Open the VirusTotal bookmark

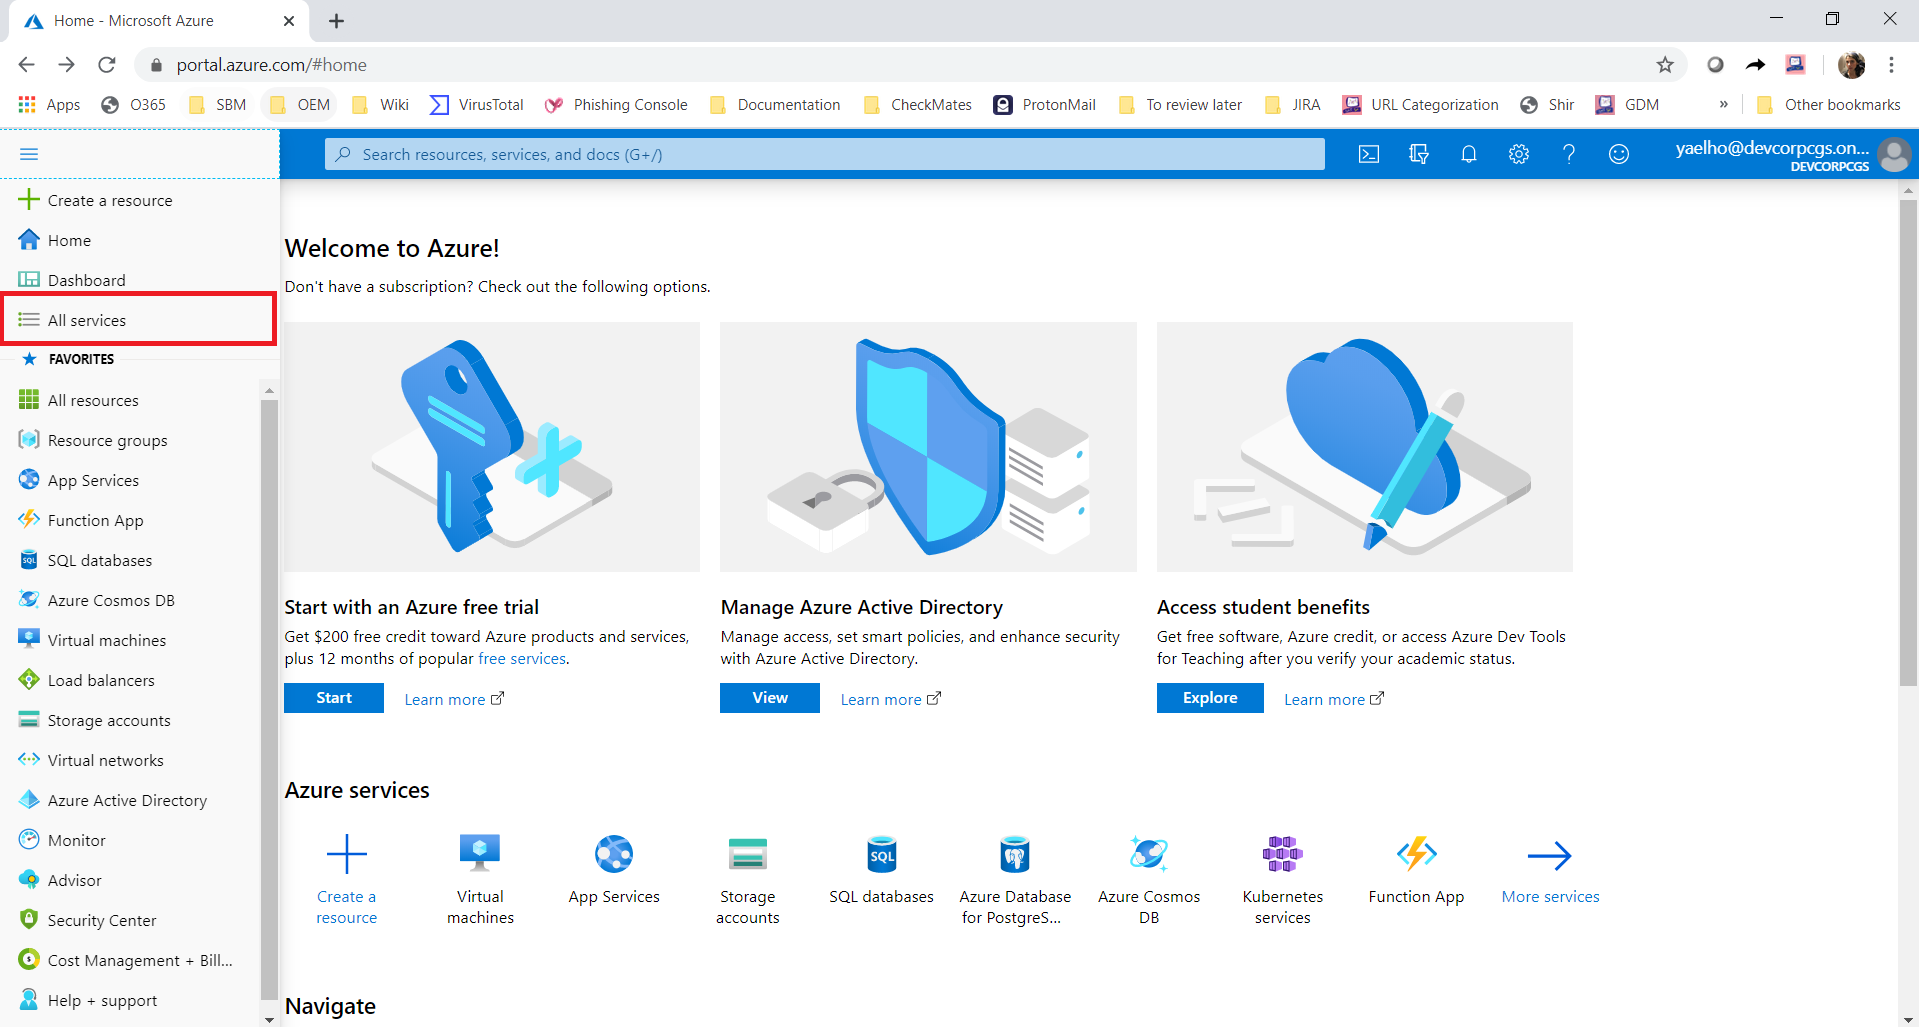(477, 105)
